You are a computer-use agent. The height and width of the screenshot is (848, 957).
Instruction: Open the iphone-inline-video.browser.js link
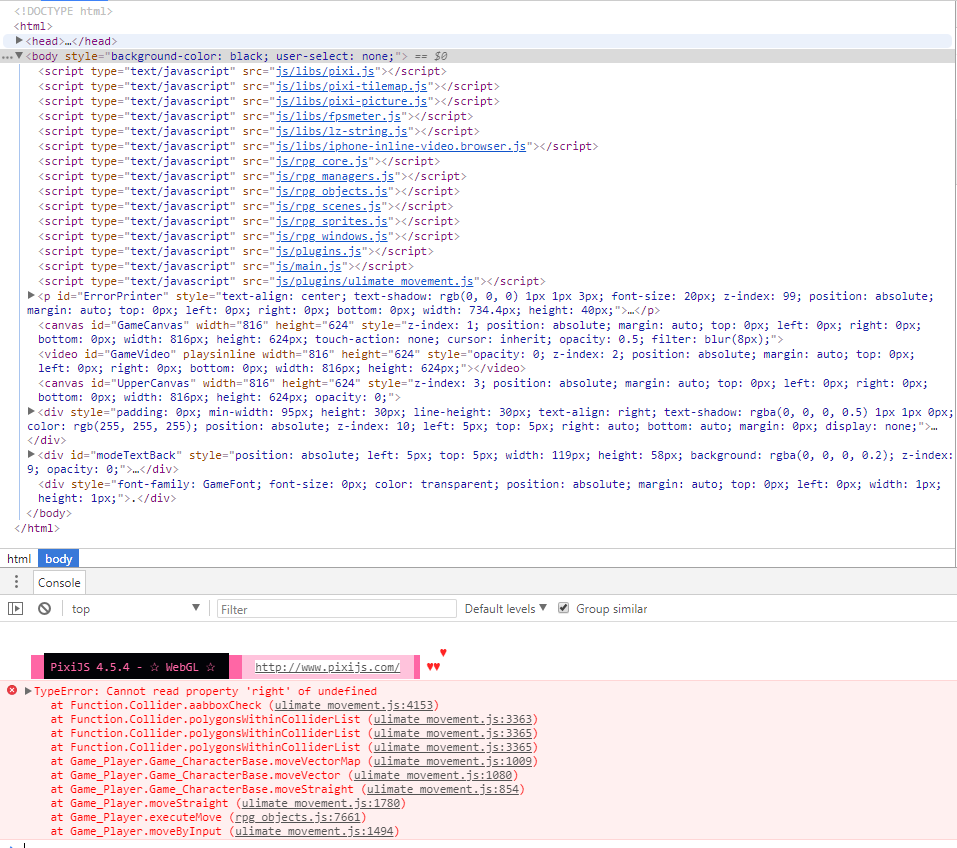tap(401, 146)
